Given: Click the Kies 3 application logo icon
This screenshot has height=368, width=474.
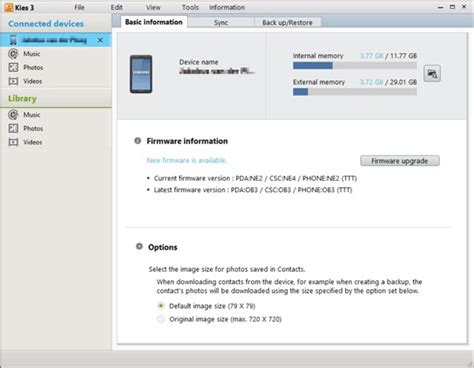Looking at the screenshot, I should click(9, 7).
